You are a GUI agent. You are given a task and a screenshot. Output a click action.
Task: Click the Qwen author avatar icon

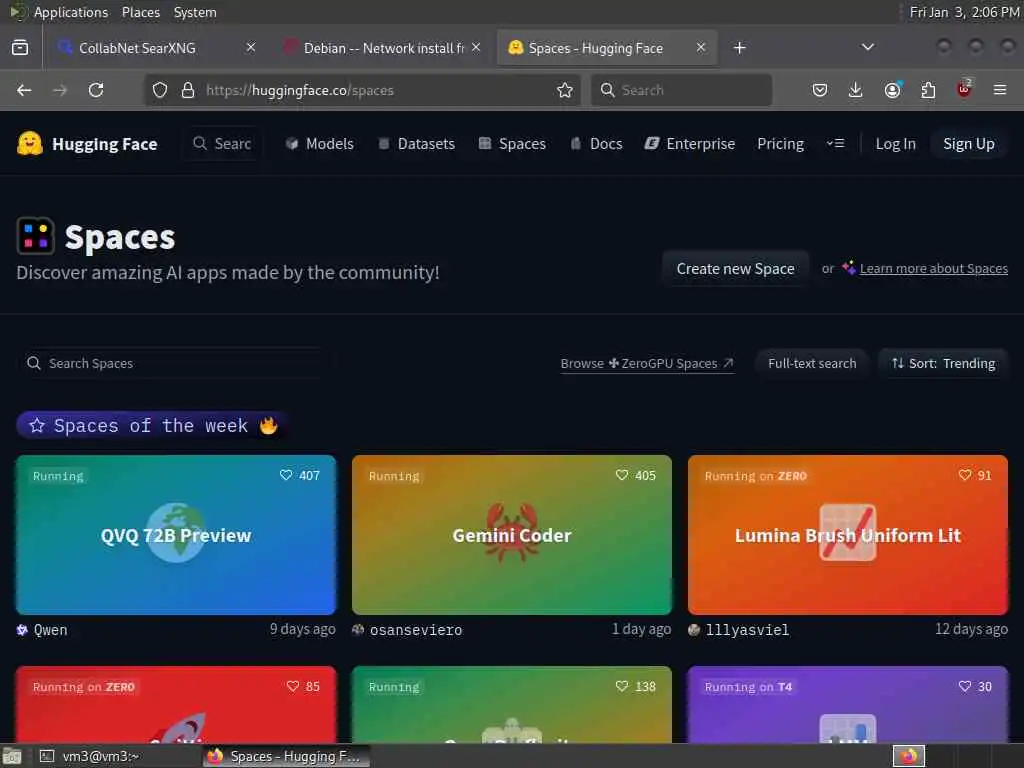(x=22, y=630)
